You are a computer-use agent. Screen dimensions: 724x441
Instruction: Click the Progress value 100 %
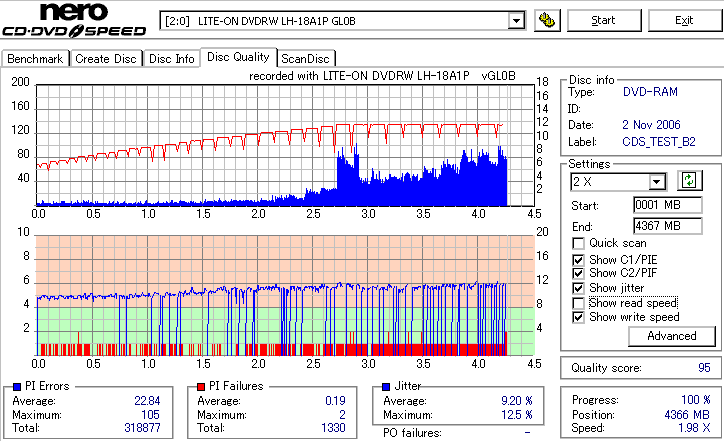pyautogui.click(x=696, y=400)
